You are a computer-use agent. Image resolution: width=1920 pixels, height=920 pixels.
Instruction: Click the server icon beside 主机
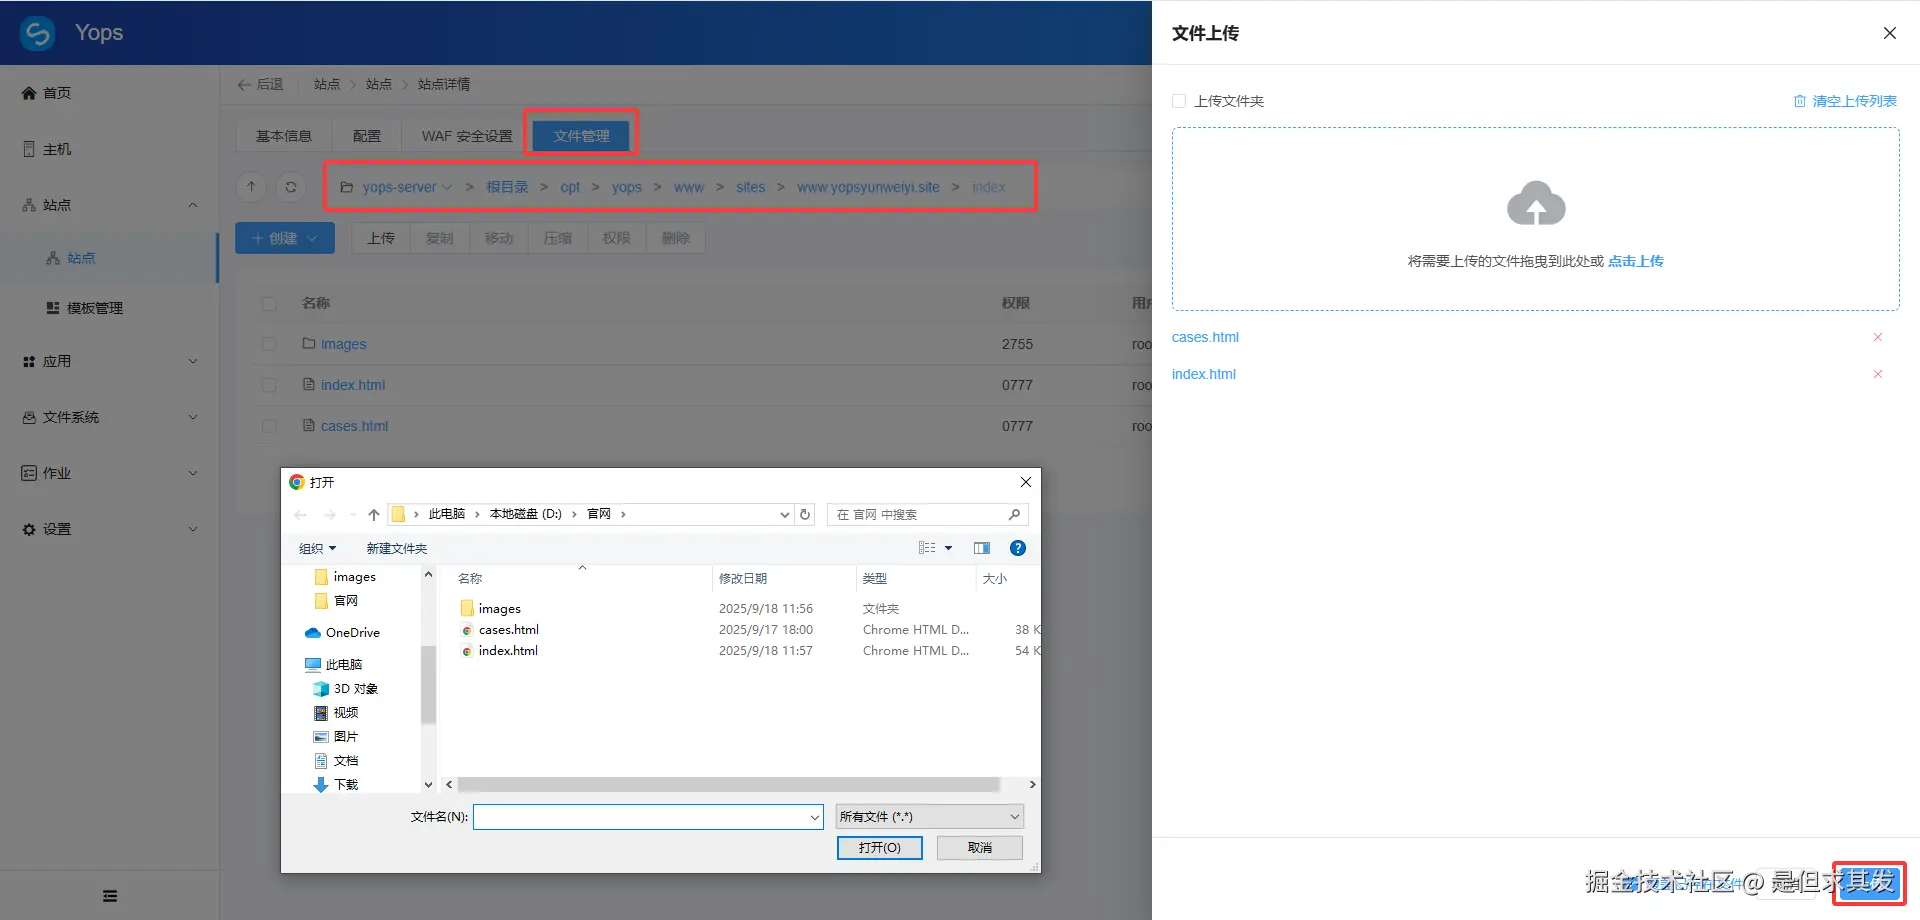(x=29, y=149)
